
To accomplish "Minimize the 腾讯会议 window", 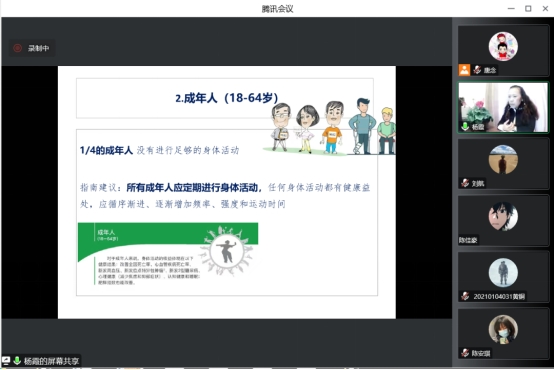I will click(x=511, y=8).
